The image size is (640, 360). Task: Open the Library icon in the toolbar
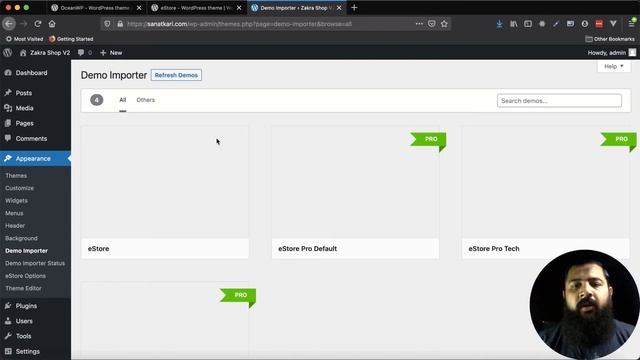(x=513, y=24)
